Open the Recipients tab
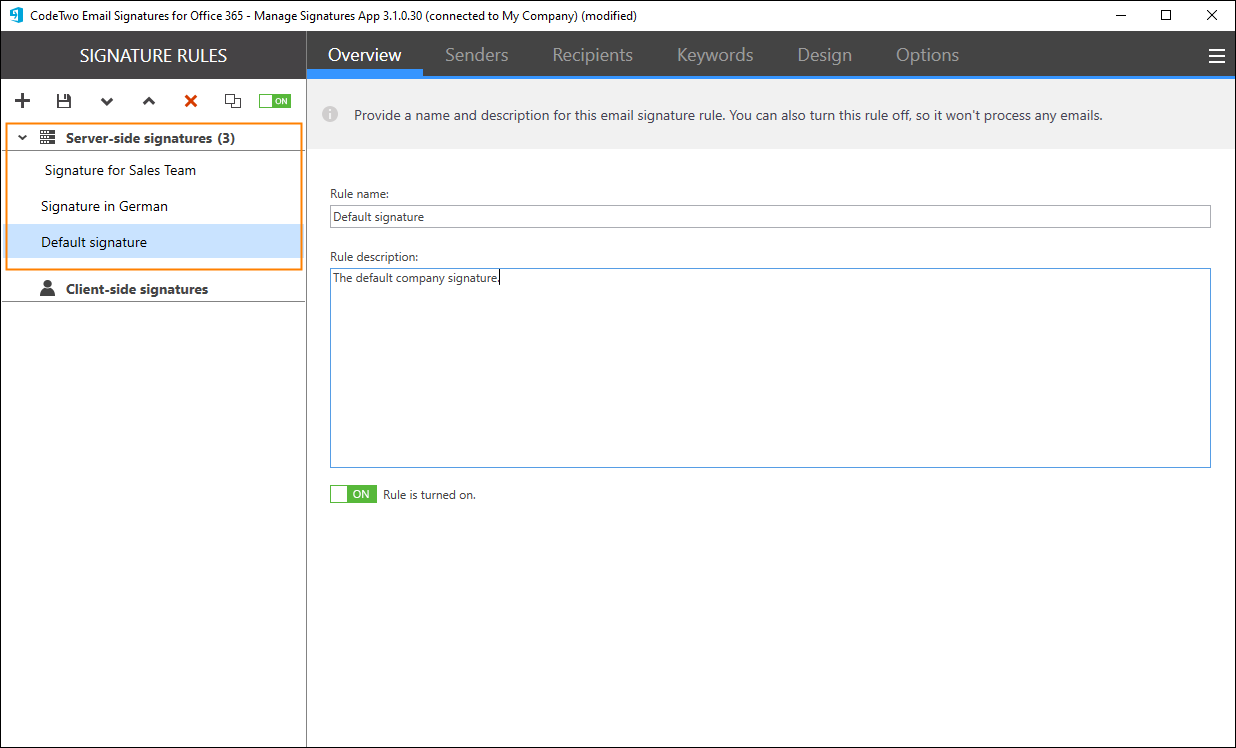The height and width of the screenshot is (748, 1236). pyautogui.click(x=592, y=55)
